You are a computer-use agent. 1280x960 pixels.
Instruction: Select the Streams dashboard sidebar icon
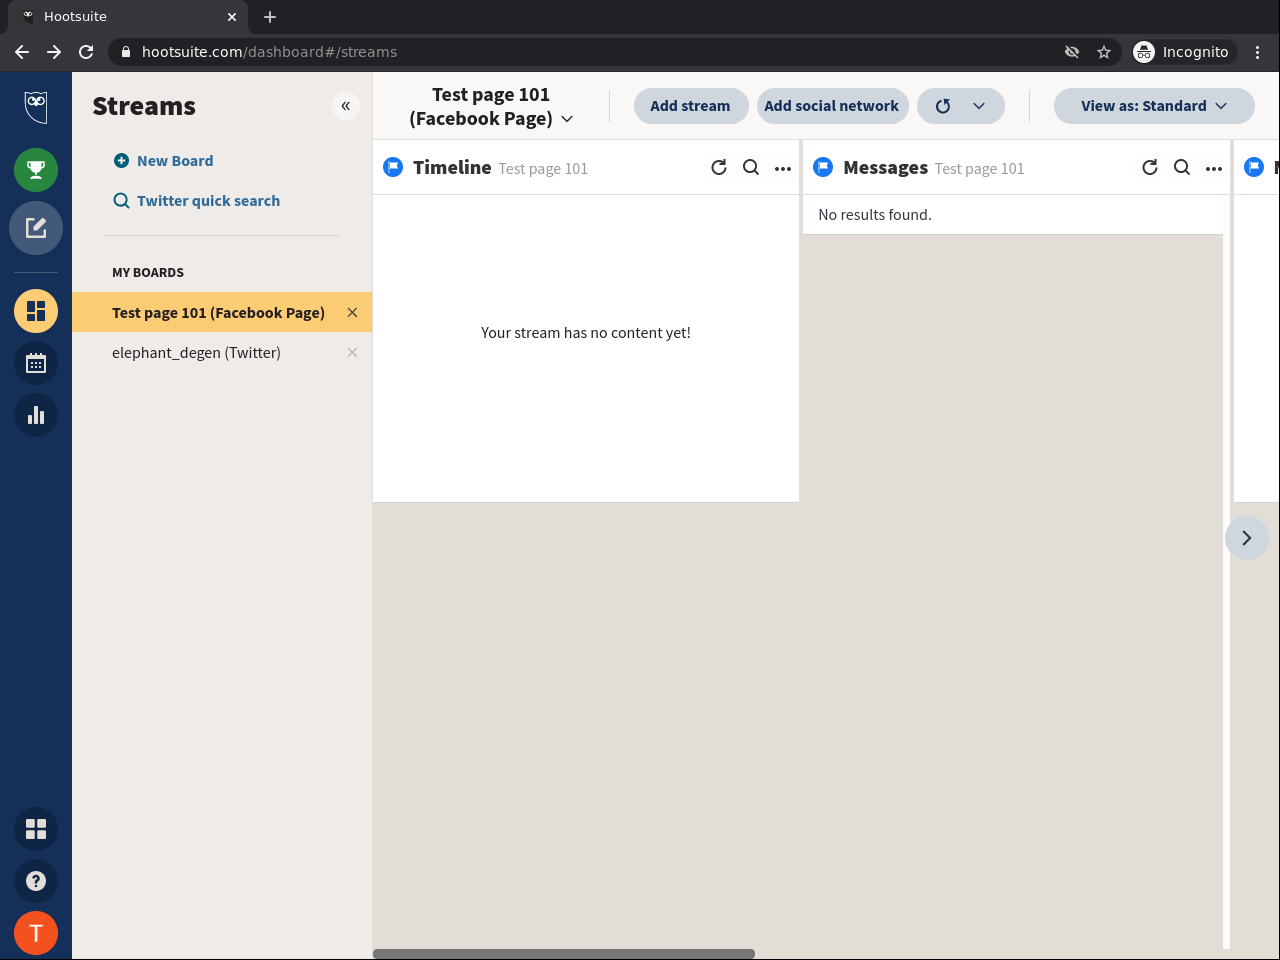[x=36, y=311]
